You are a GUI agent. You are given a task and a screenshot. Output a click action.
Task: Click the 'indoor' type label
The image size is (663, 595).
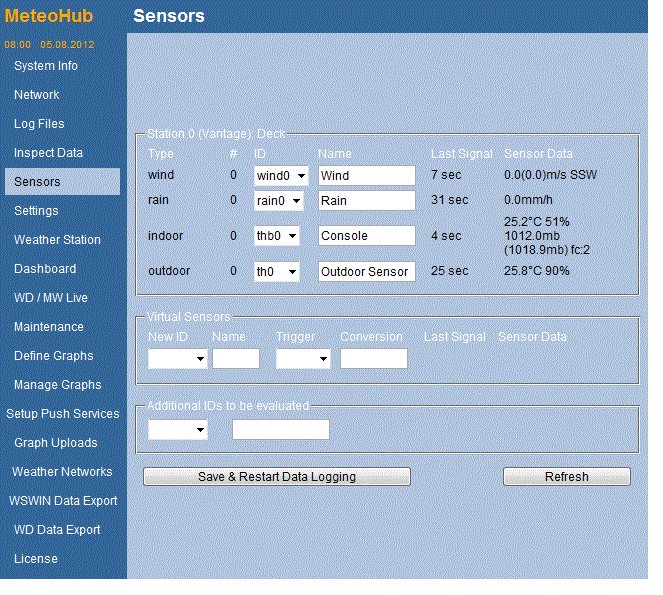(165, 236)
